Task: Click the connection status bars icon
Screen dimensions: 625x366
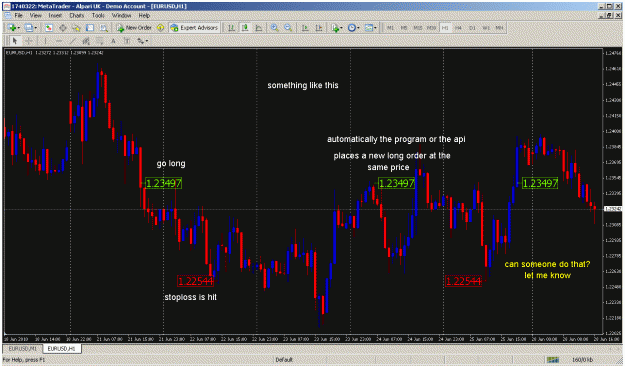Action: [x=553, y=360]
